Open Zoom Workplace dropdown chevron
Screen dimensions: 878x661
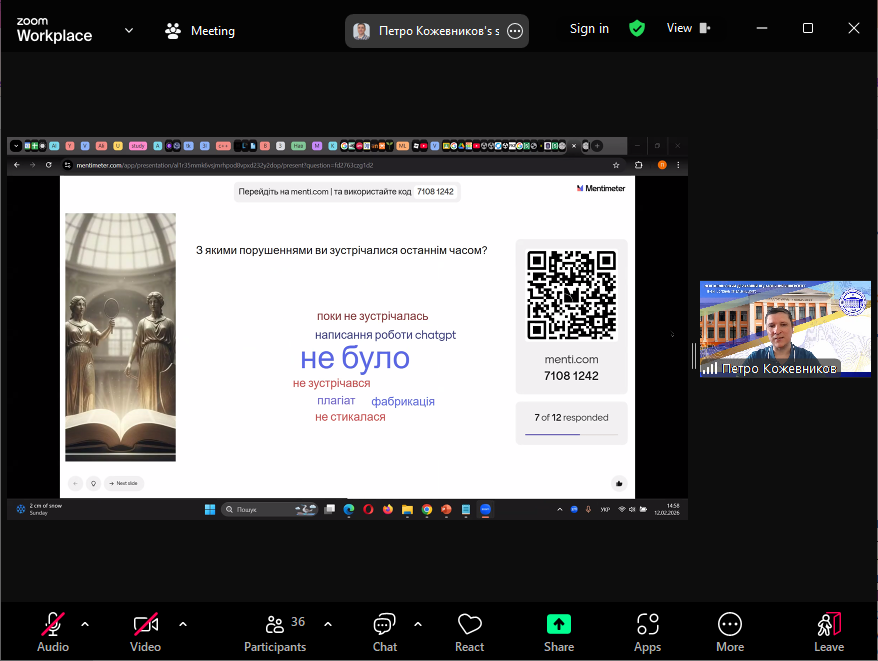129,30
